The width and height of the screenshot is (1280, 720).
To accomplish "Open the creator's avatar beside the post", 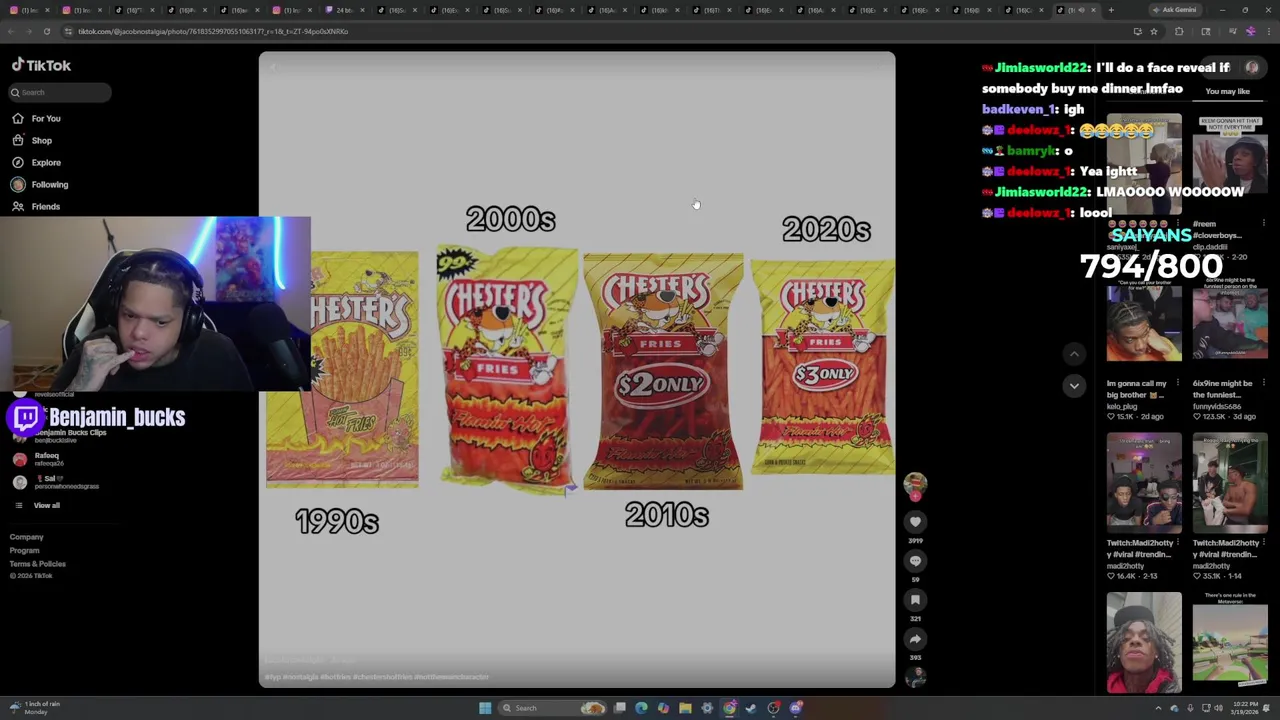I will coord(915,484).
